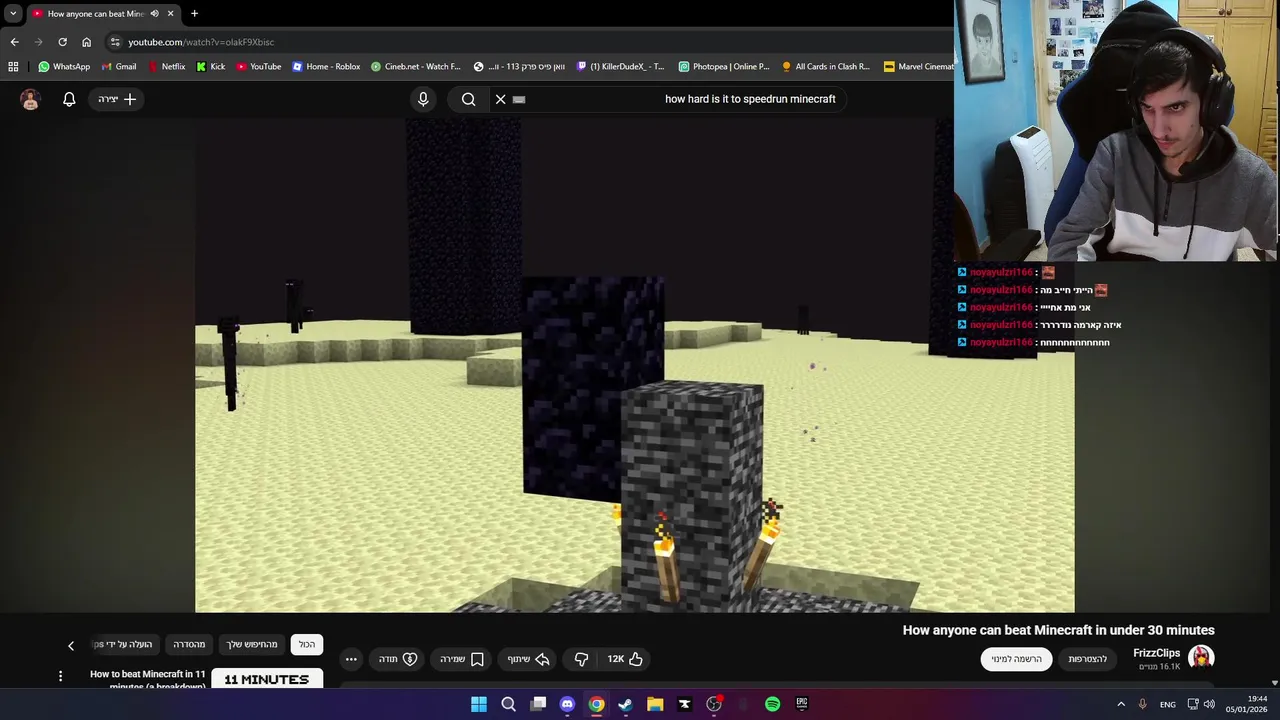Viewport: 1280px width, 720px height.
Task: Open the Chrome apps grid
Action: pyautogui.click(x=13, y=66)
